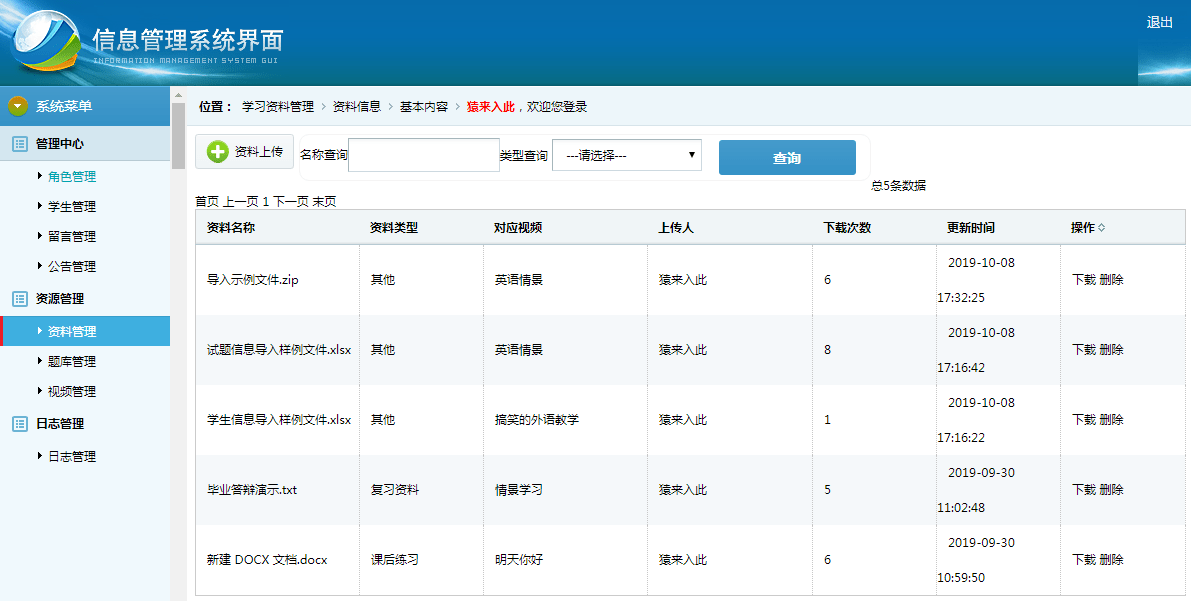Click the globe logo in the header
Viewport: 1191px width, 601px height.
47,42
